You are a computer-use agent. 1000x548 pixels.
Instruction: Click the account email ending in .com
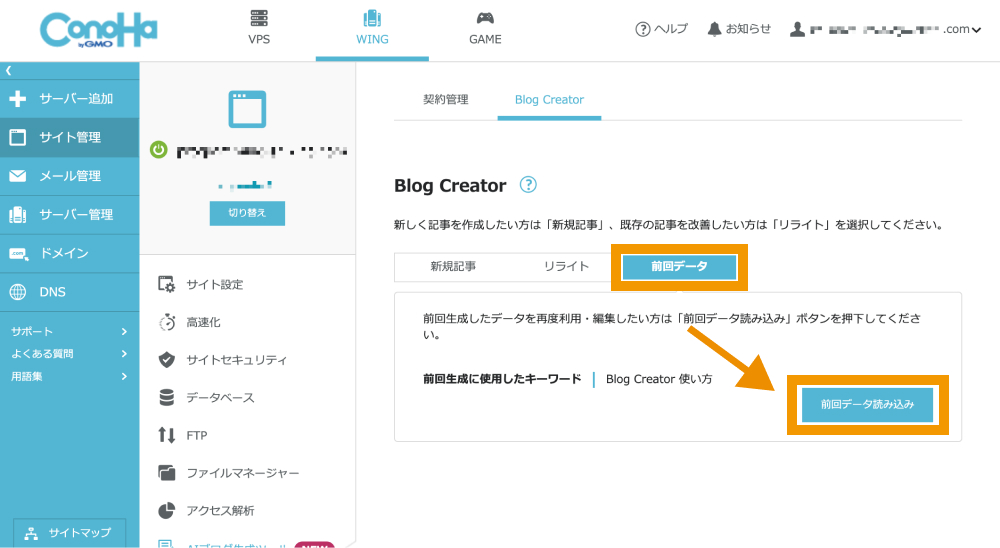click(x=890, y=29)
